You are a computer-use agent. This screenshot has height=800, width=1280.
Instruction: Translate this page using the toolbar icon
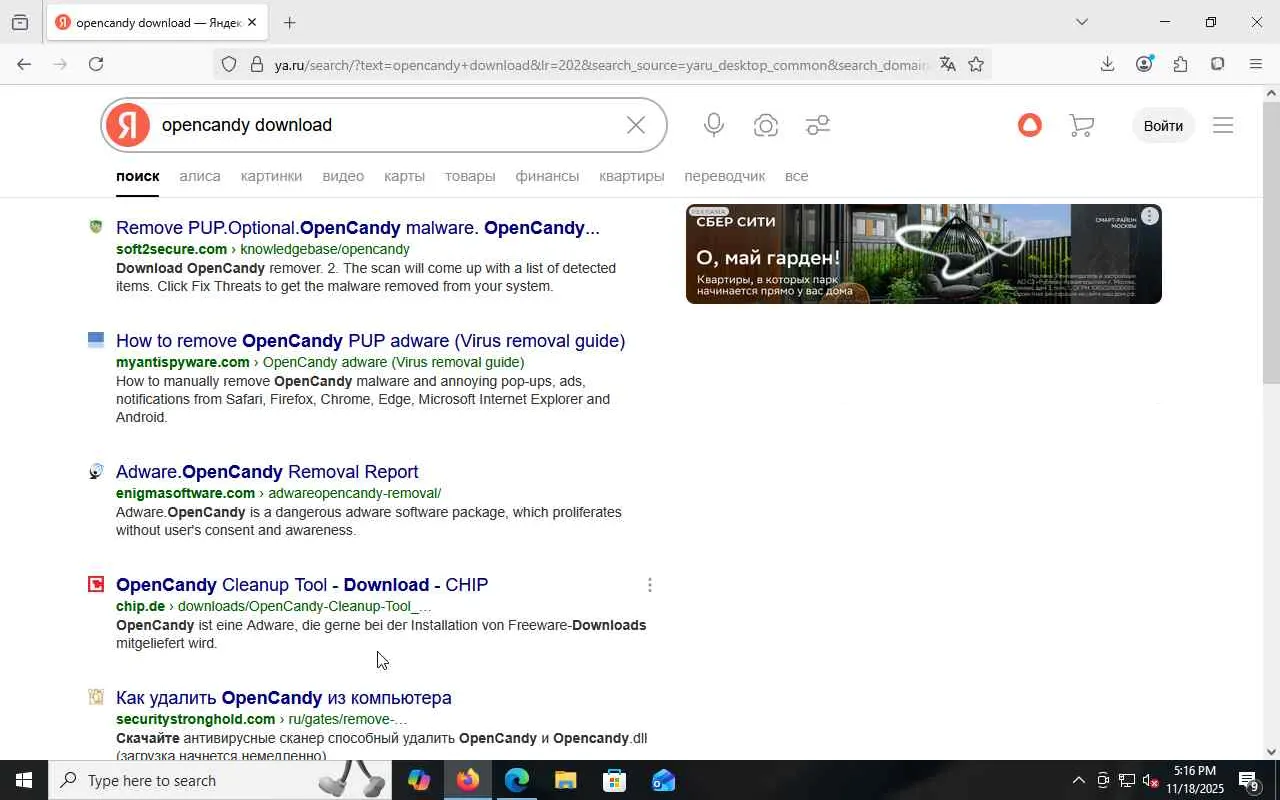[948, 65]
